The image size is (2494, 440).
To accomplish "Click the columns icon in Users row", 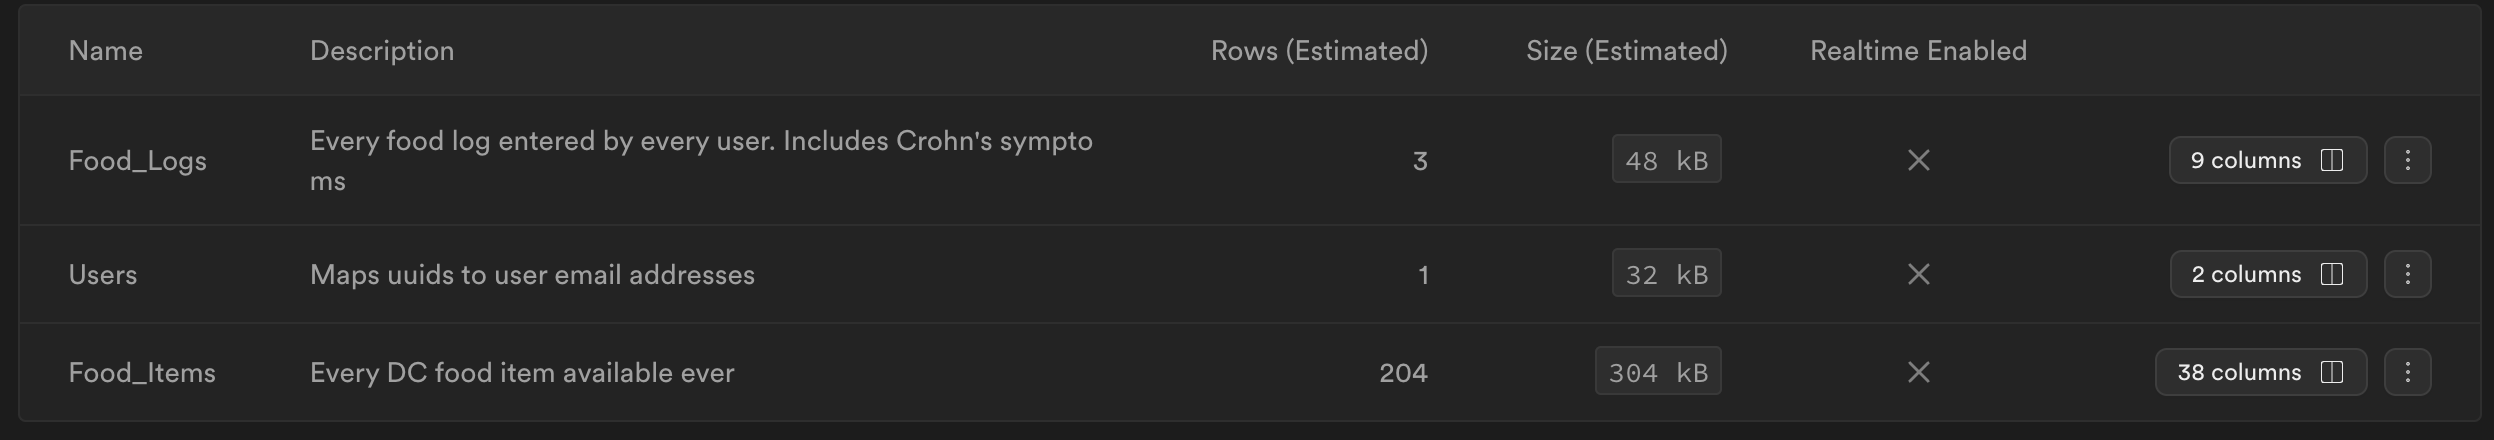I will pos(2332,274).
